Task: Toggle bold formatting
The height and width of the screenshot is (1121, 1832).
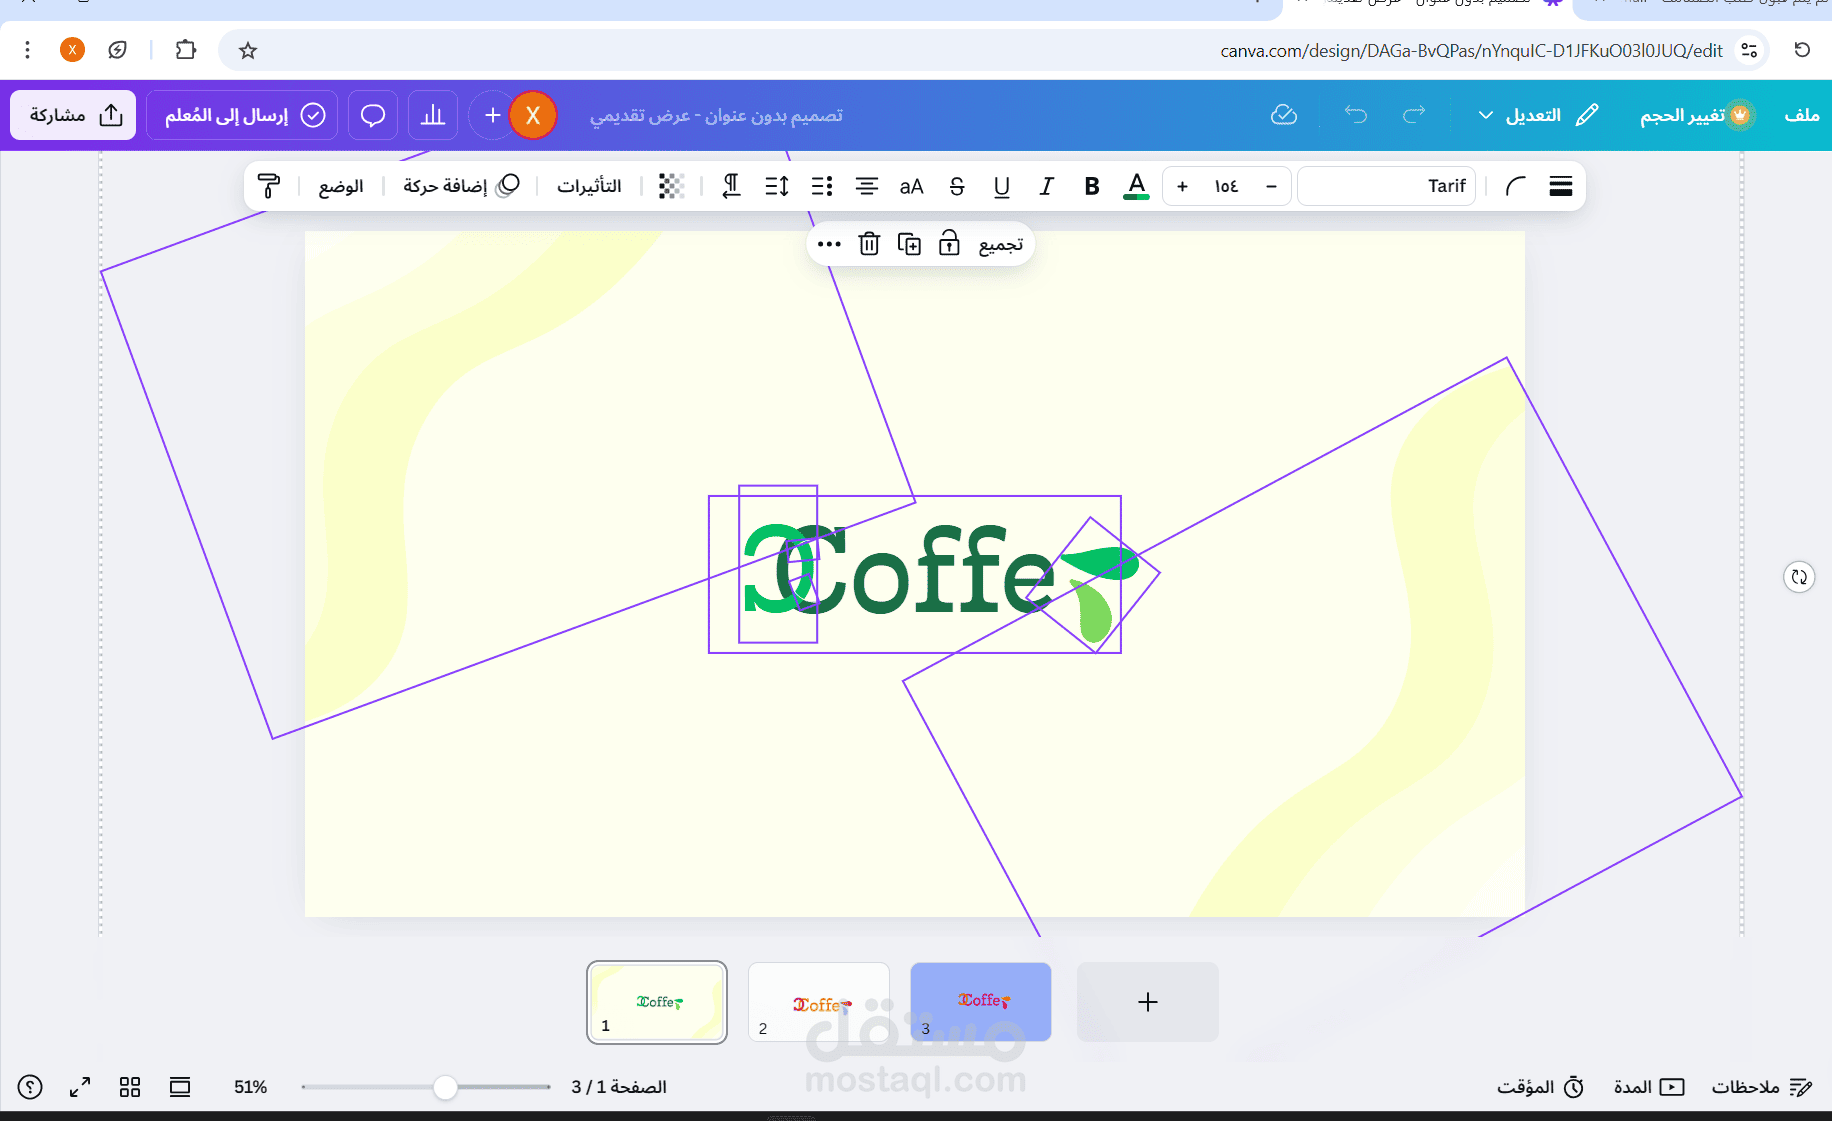Action: (1092, 186)
